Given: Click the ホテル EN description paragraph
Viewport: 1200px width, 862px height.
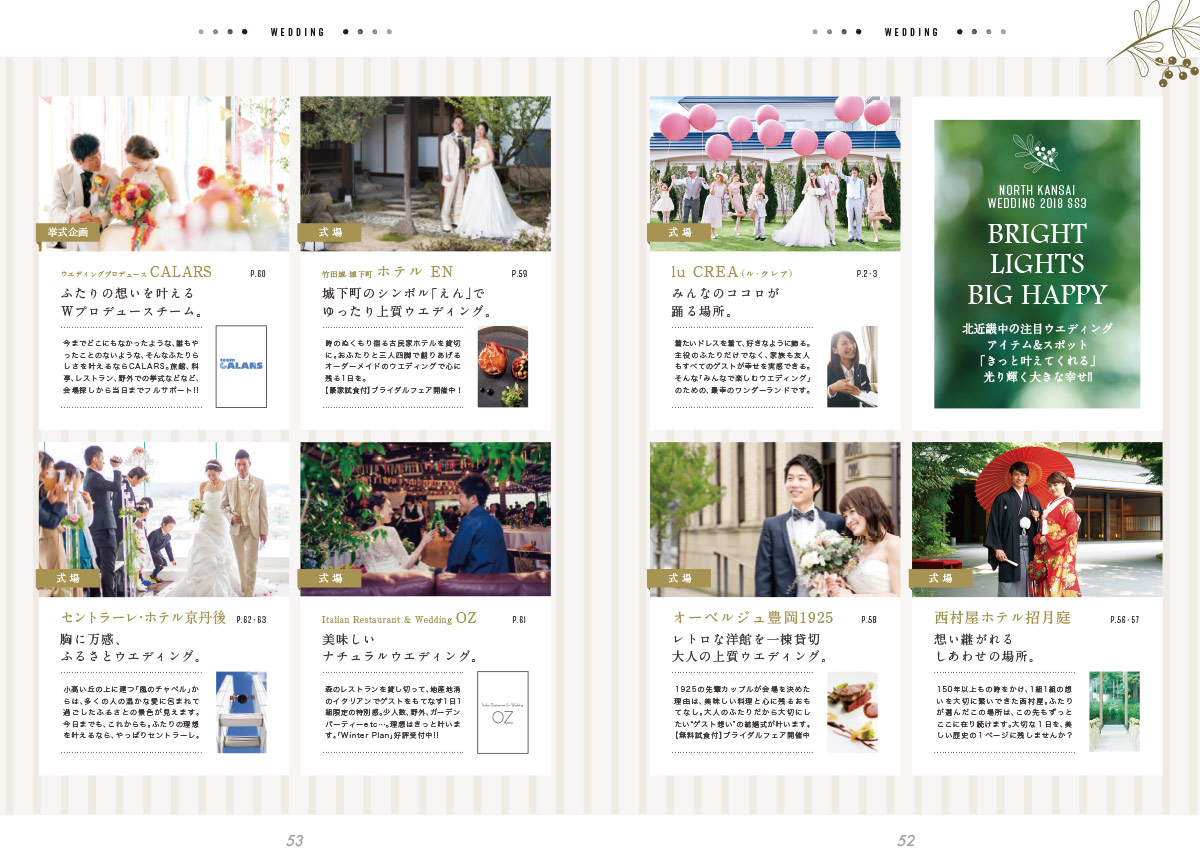Looking at the screenshot, I should pos(394,366).
